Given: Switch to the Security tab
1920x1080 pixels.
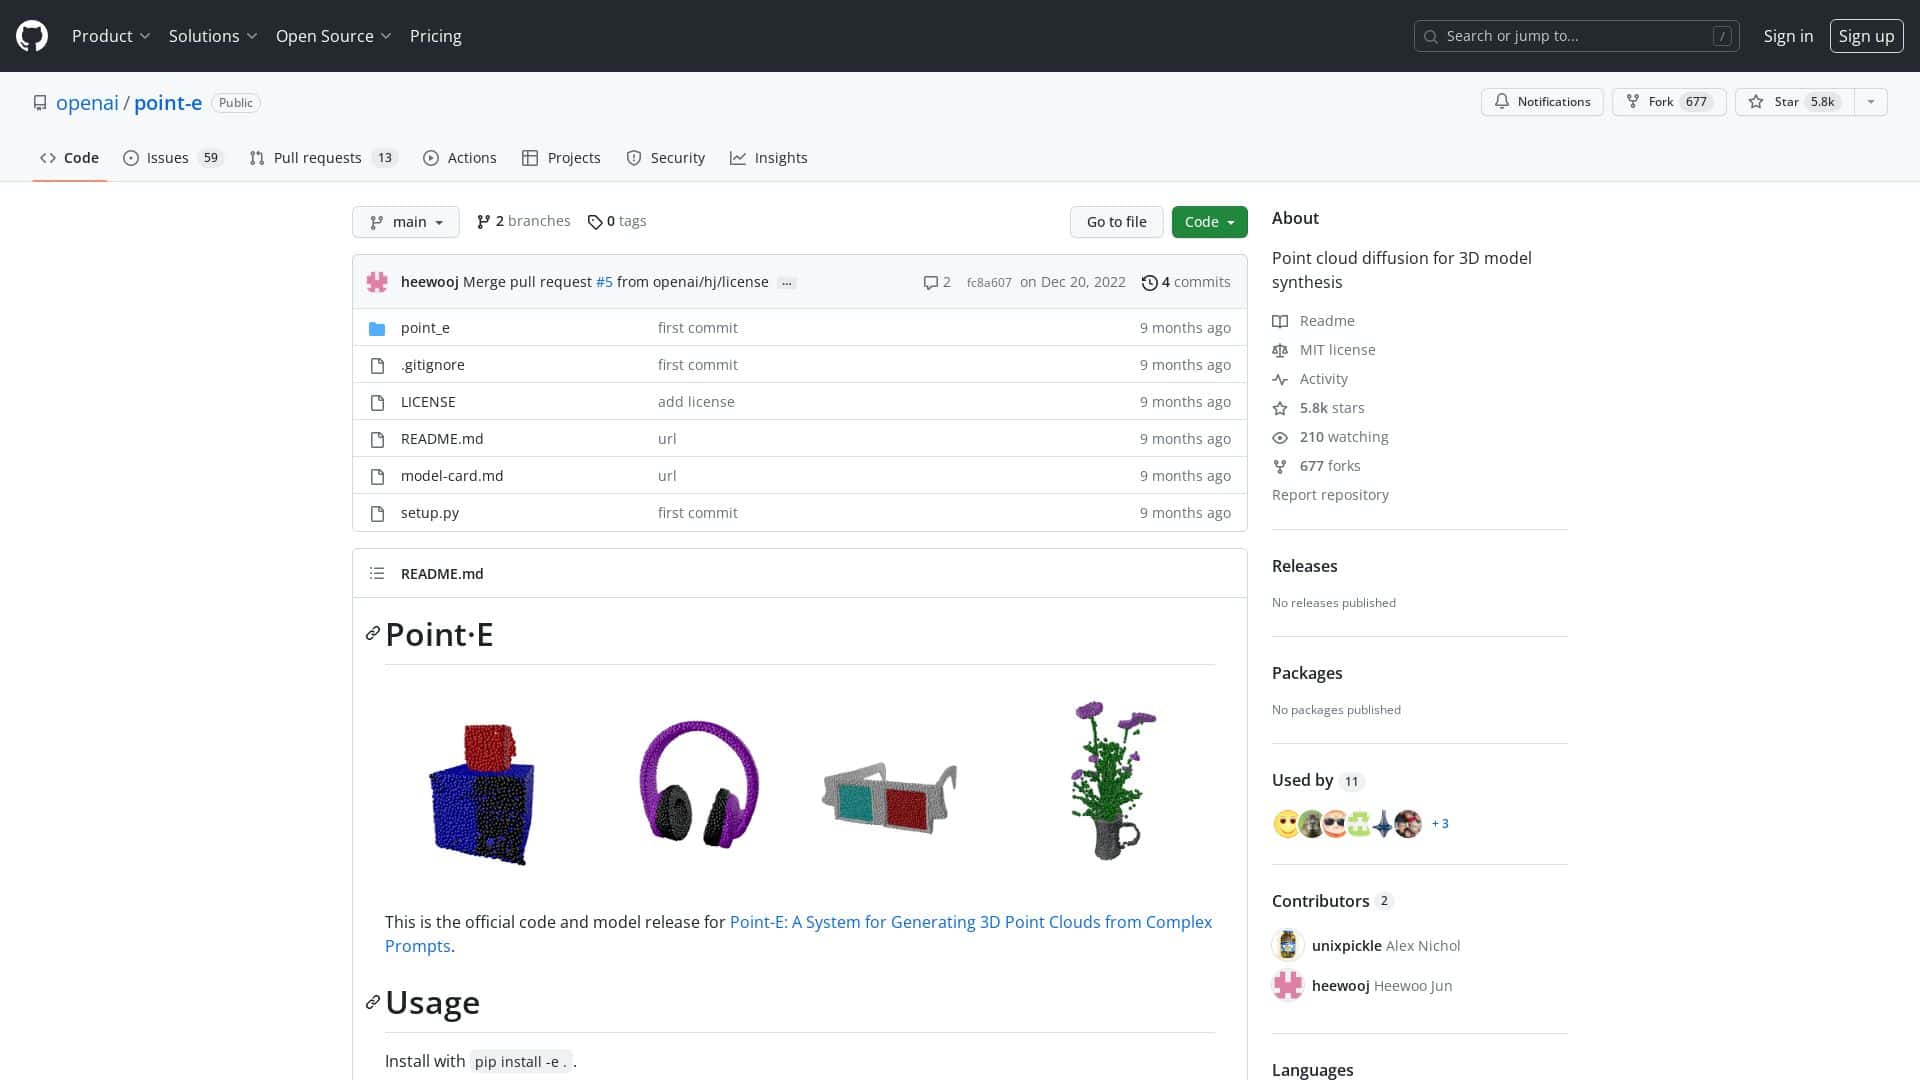Looking at the screenshot, I should pyautogui.click(x=666, y=158).
